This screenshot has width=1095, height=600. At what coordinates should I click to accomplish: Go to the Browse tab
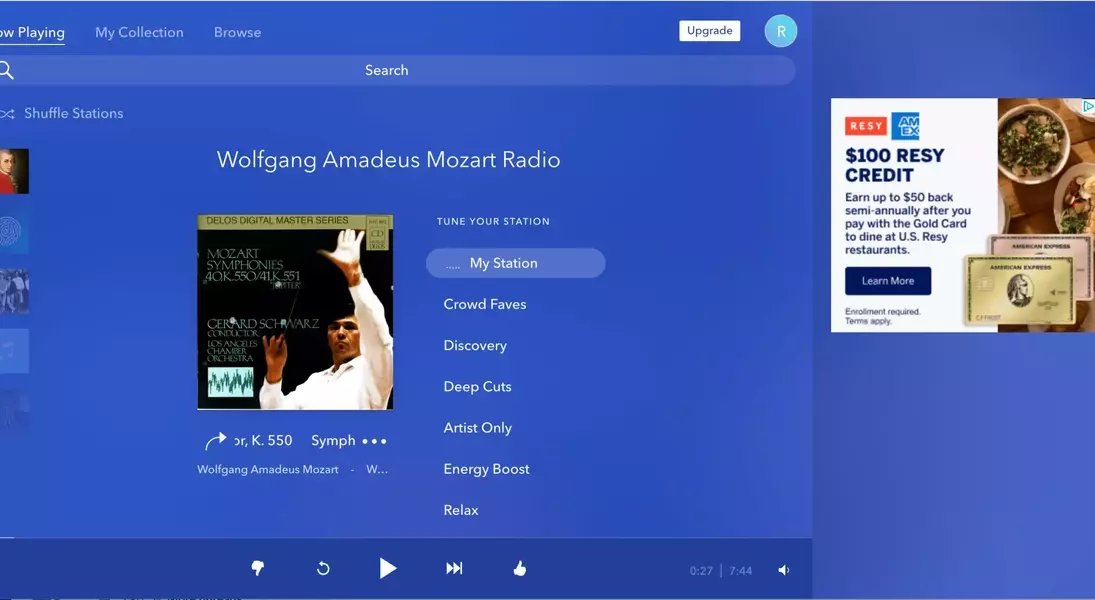coord(237,32)
